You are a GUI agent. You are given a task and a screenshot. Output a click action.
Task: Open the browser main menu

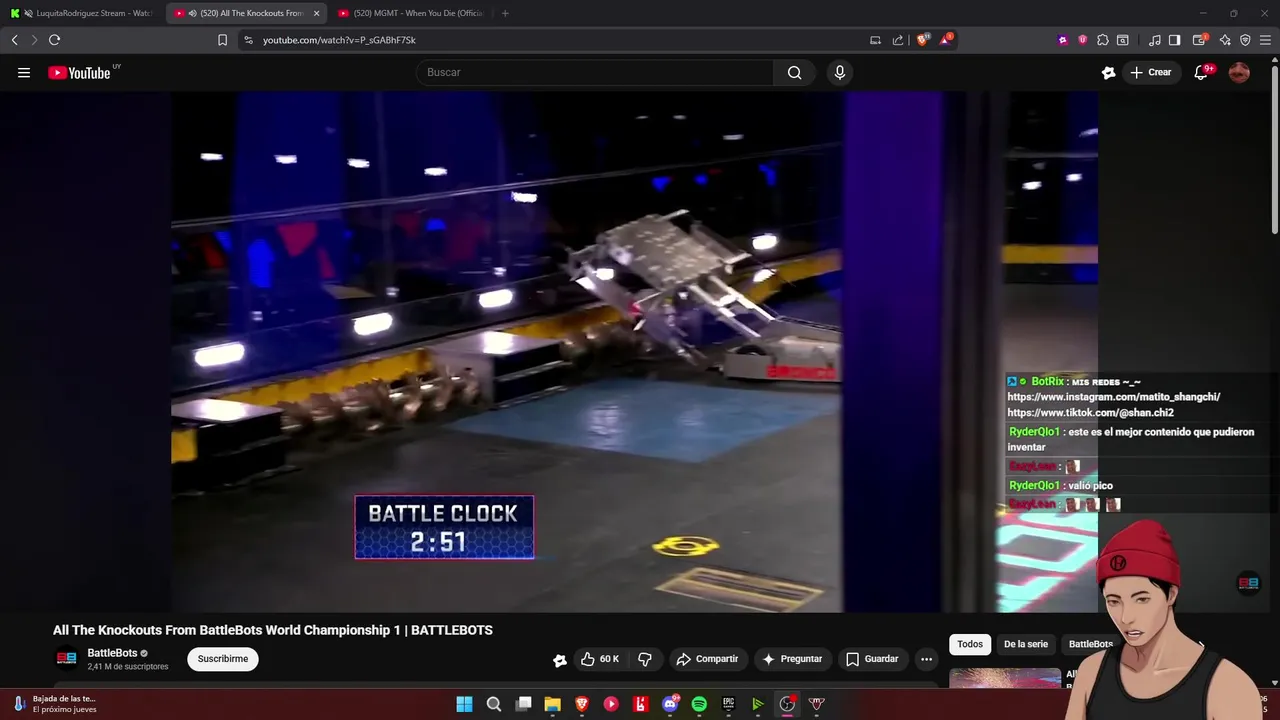pyautogui.click(x=1266, y=40)
